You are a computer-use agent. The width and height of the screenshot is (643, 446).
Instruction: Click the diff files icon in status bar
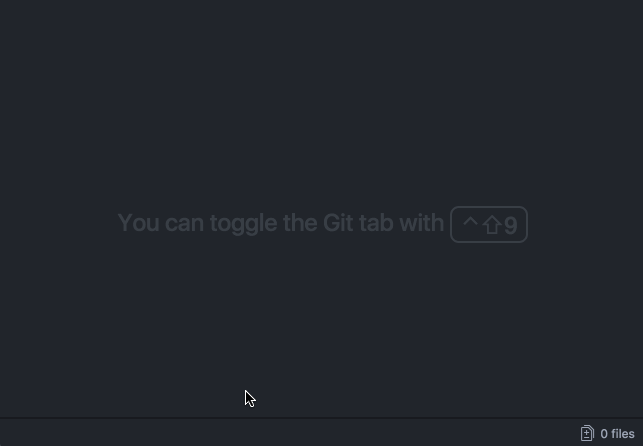point(587,433)
